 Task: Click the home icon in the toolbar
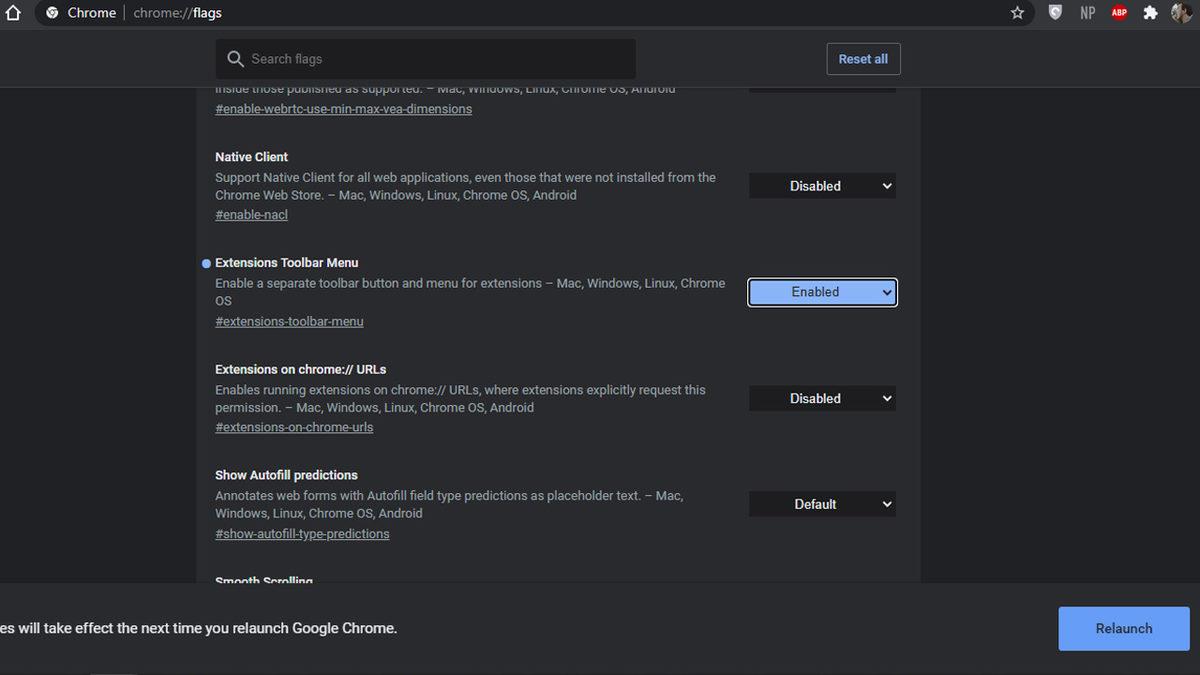pos(14,12)
